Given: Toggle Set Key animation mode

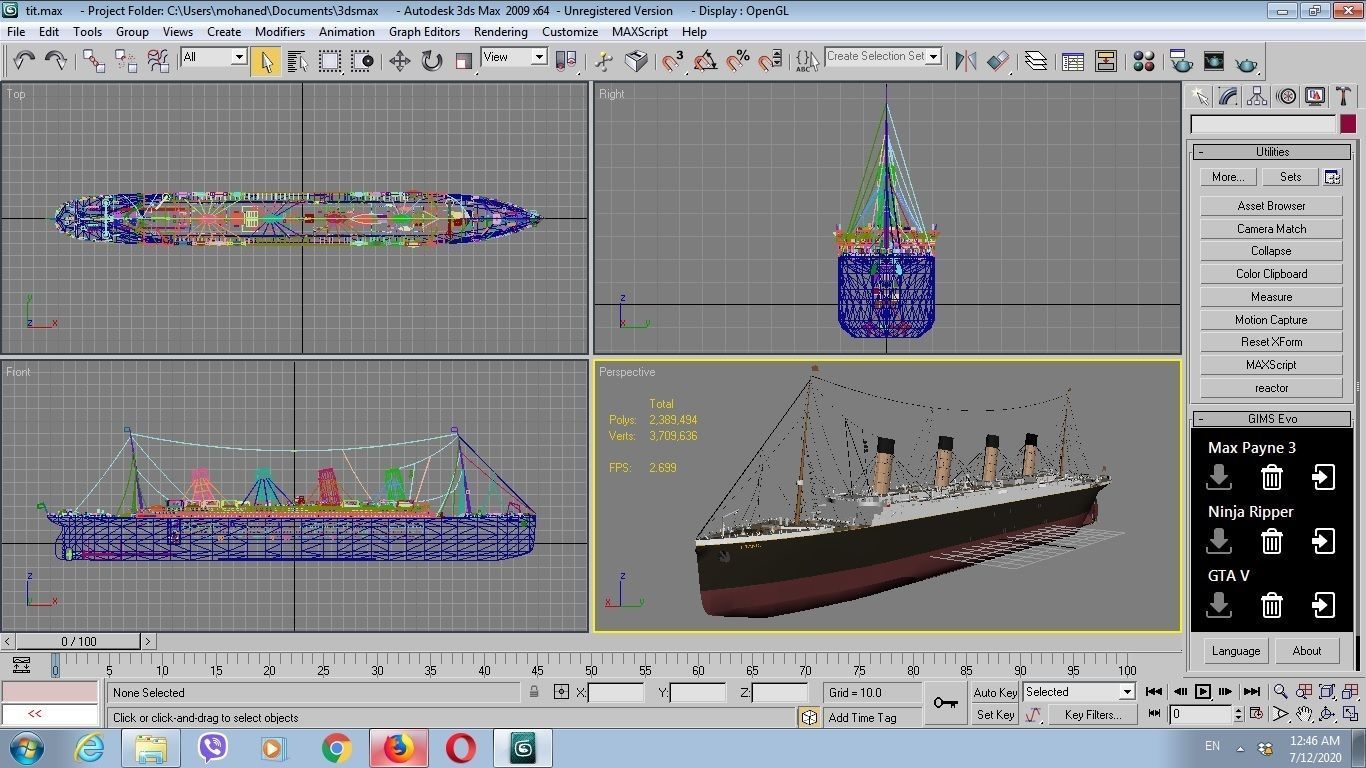Looking at the screenshot, I should click(x=995, y=714).
